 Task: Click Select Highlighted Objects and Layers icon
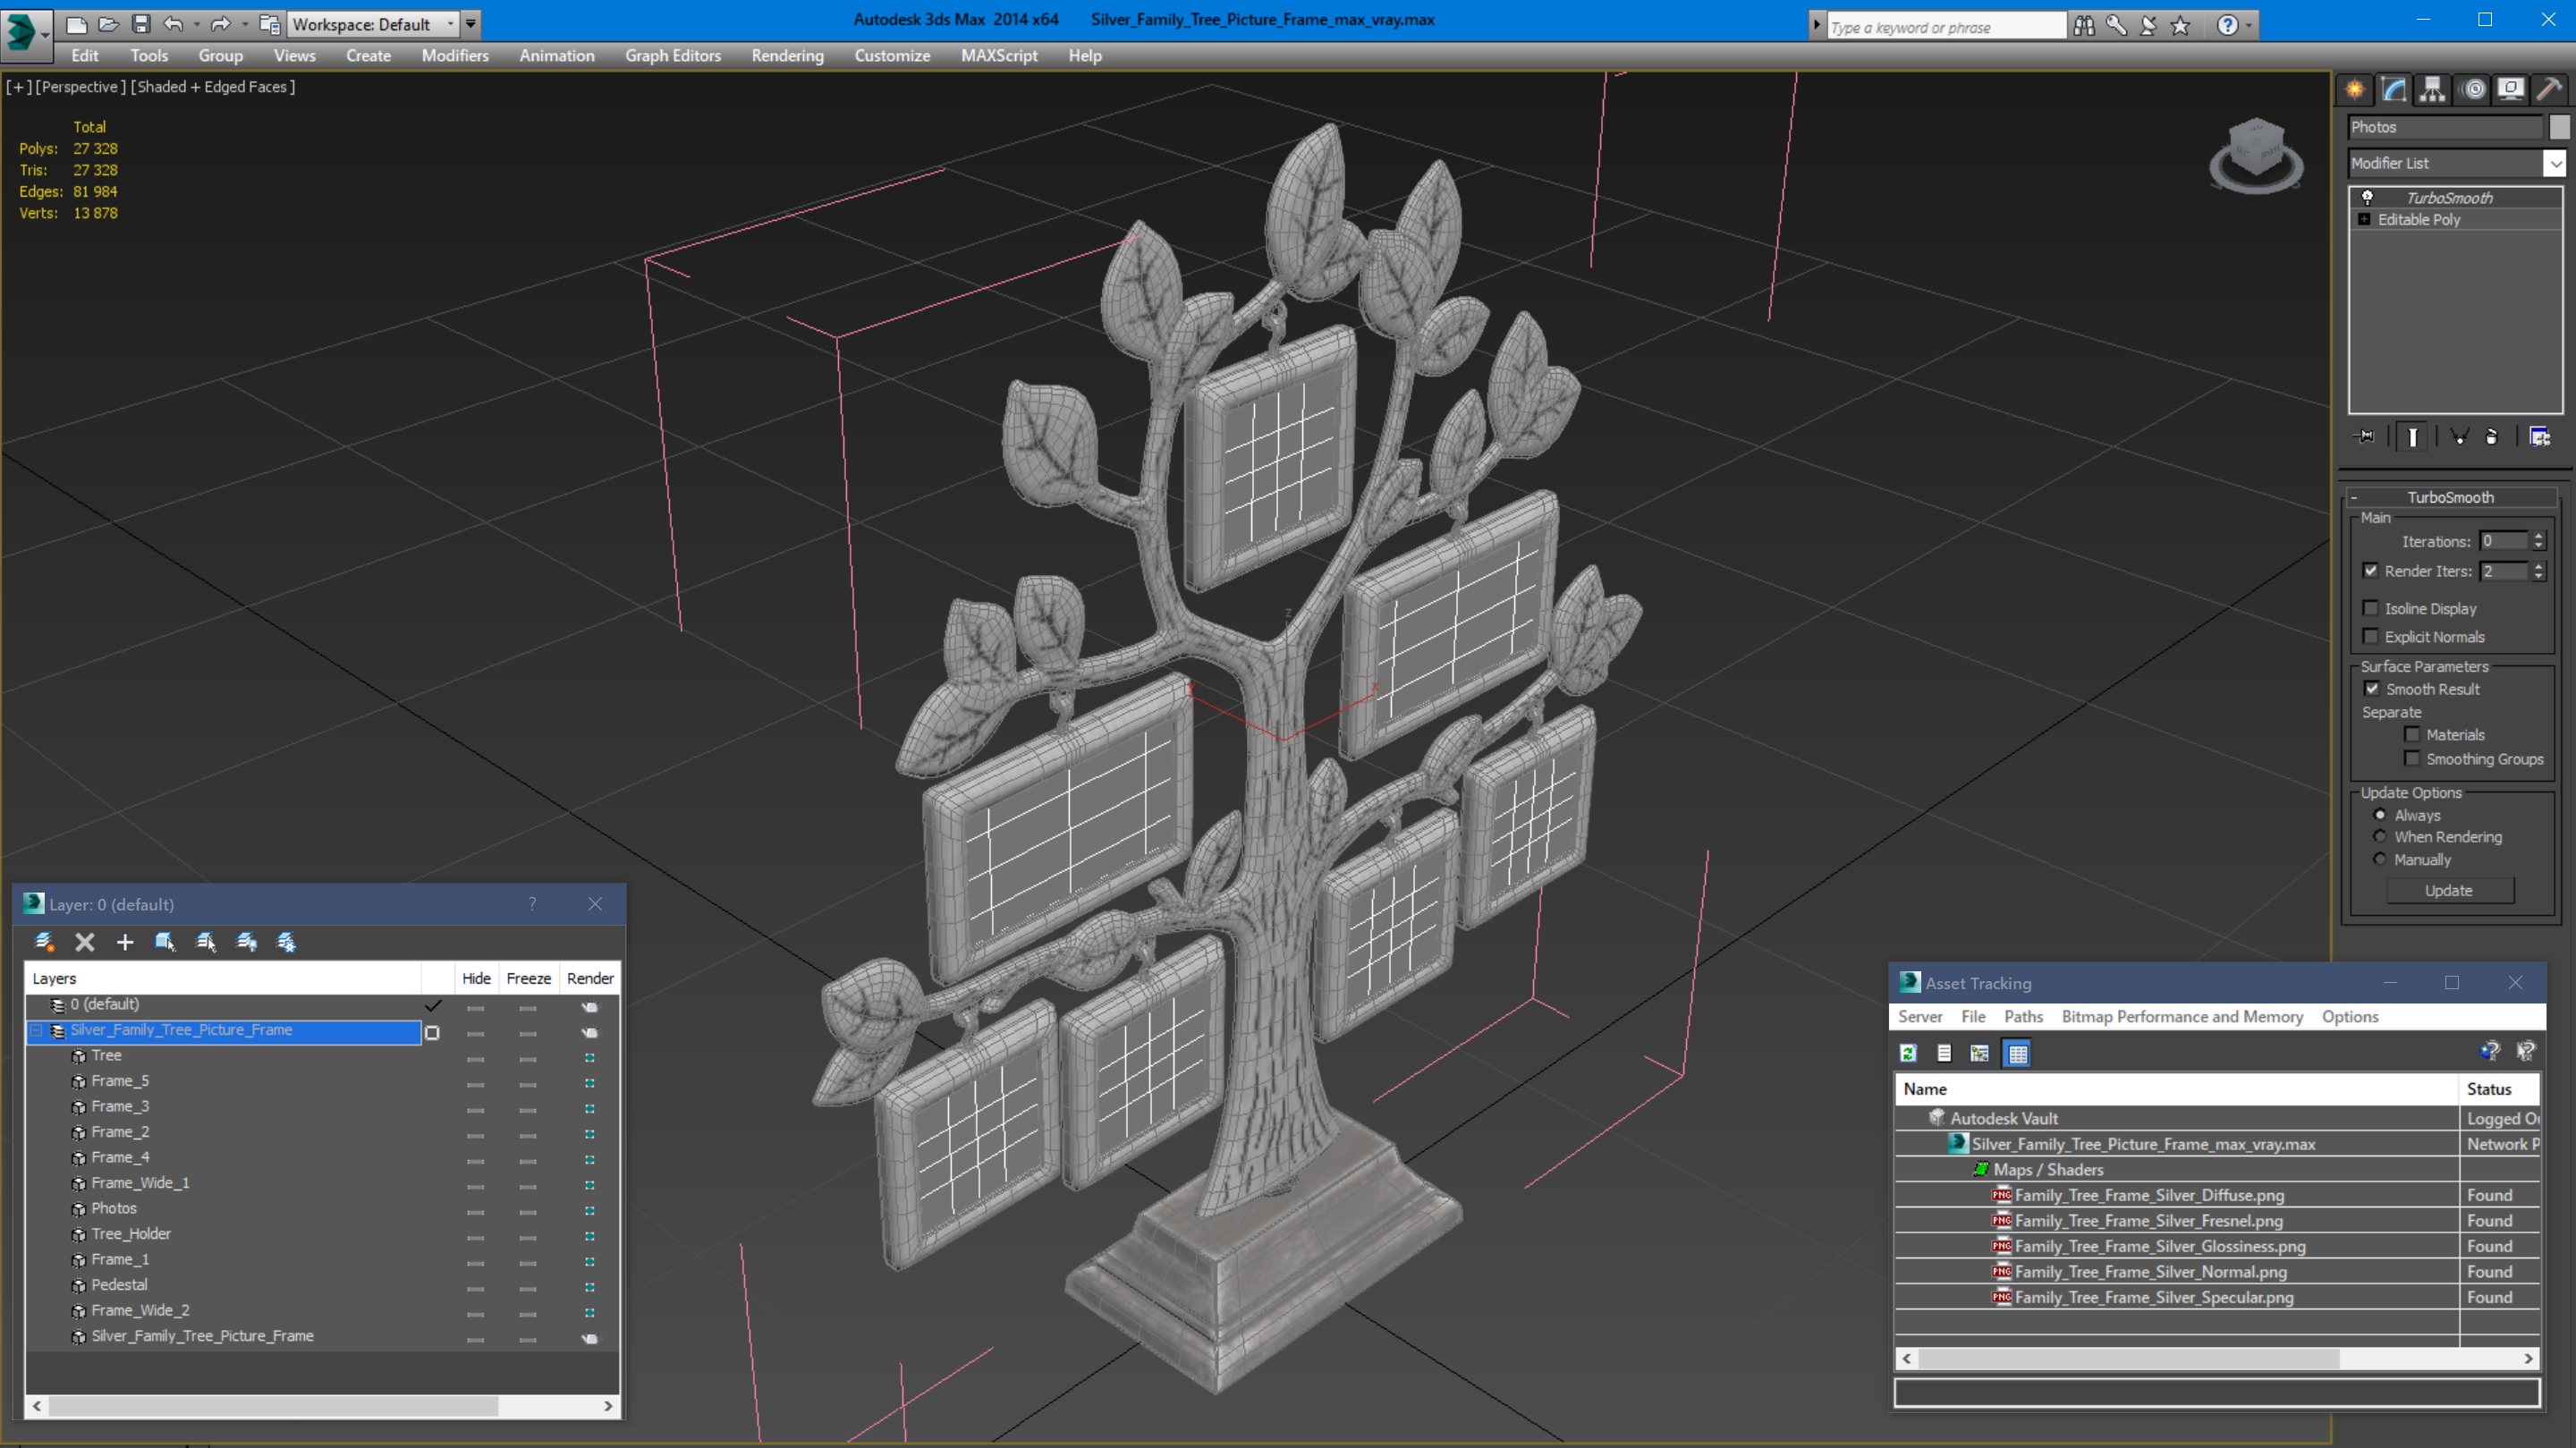pyautogui.click(x=165, y=942)
